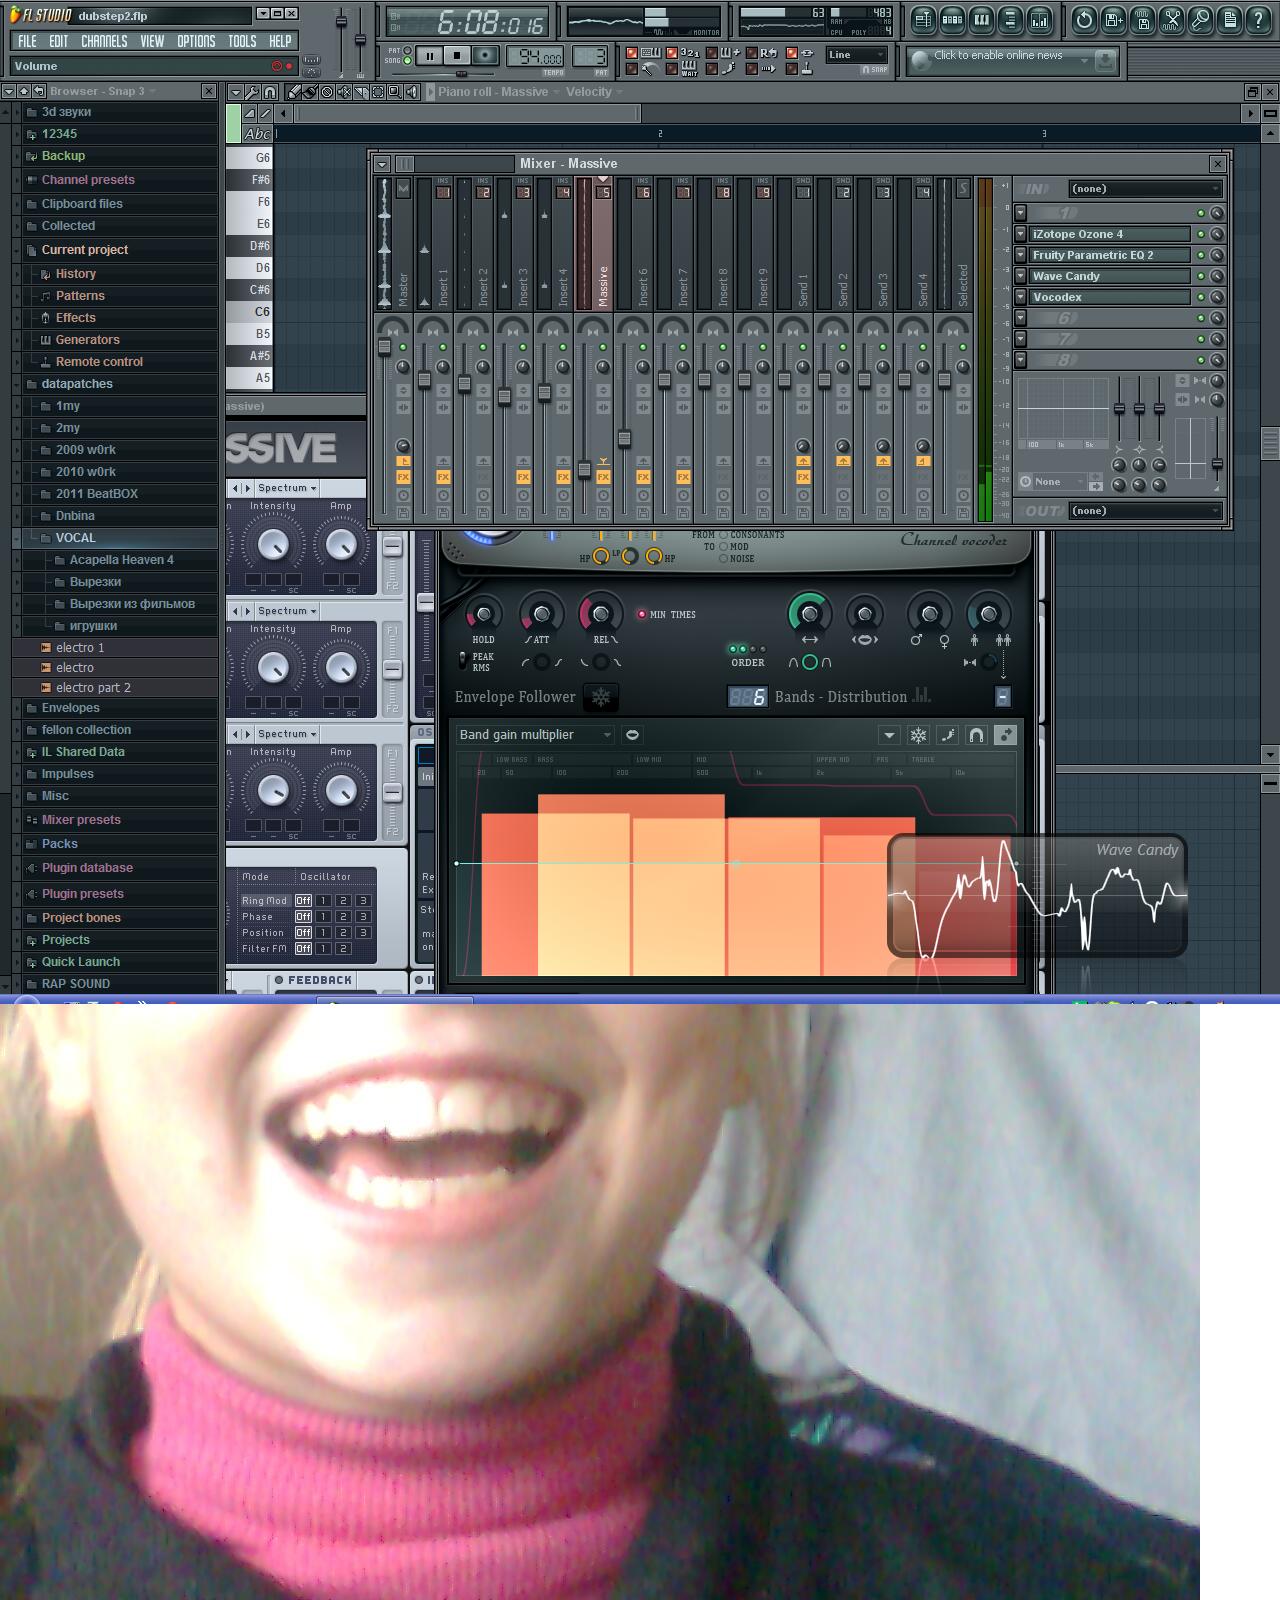Open the OPTIONS menu
1280x1600 pixels.
[x=196, y=41]
